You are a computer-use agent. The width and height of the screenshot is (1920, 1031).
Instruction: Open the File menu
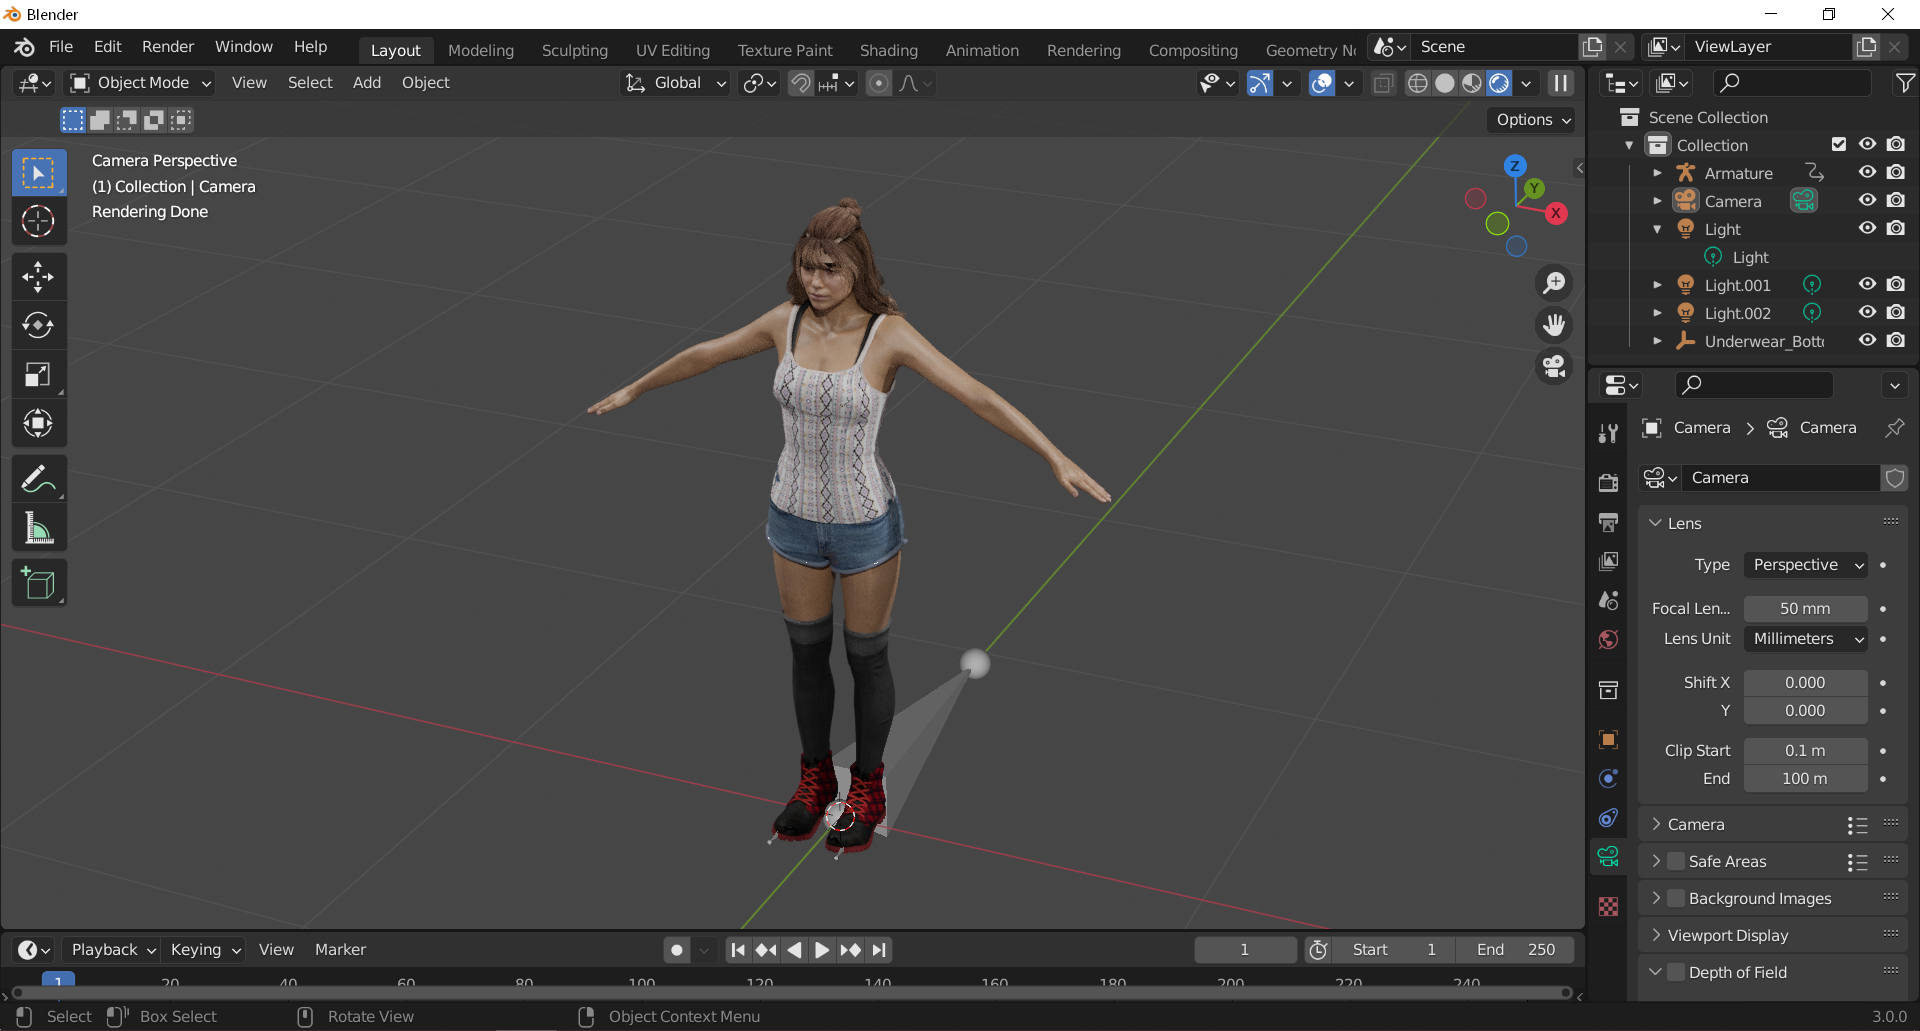(61, 47)
